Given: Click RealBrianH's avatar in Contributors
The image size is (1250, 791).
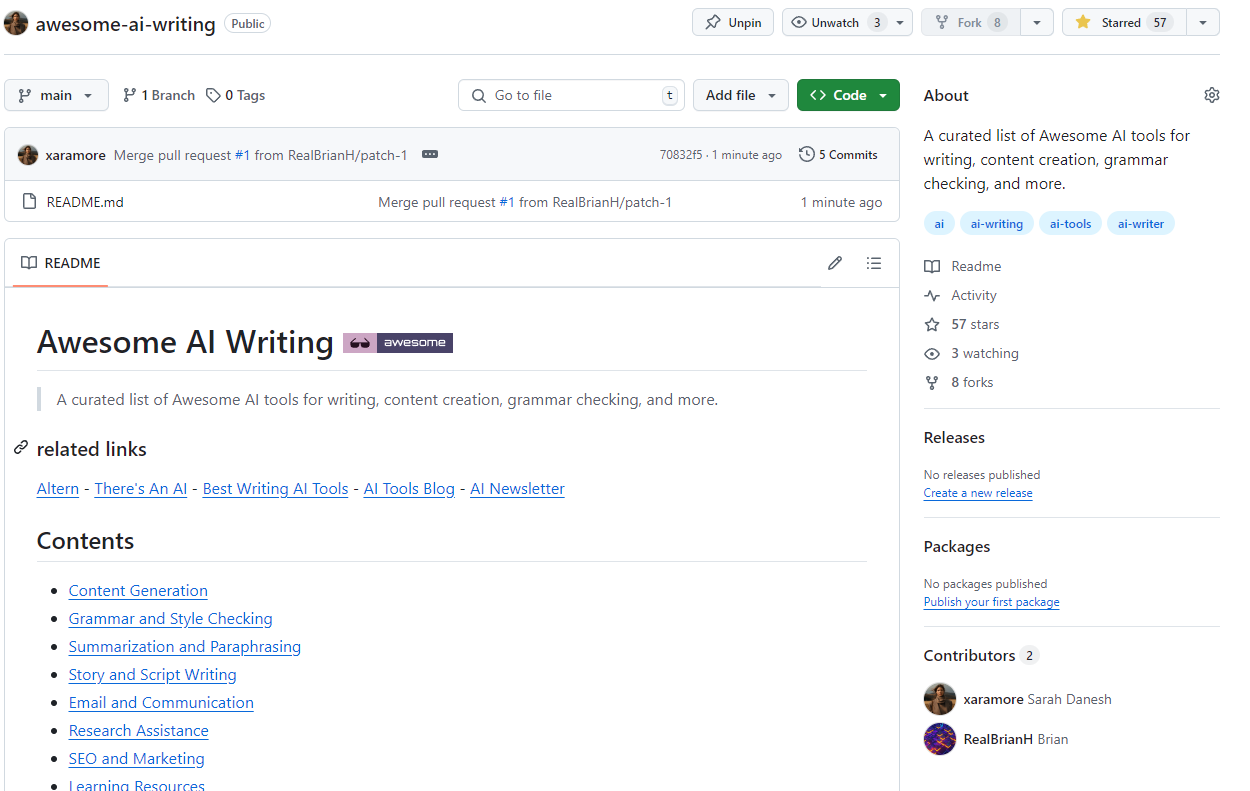Looking at the screenshot, I should coord(940,739).
